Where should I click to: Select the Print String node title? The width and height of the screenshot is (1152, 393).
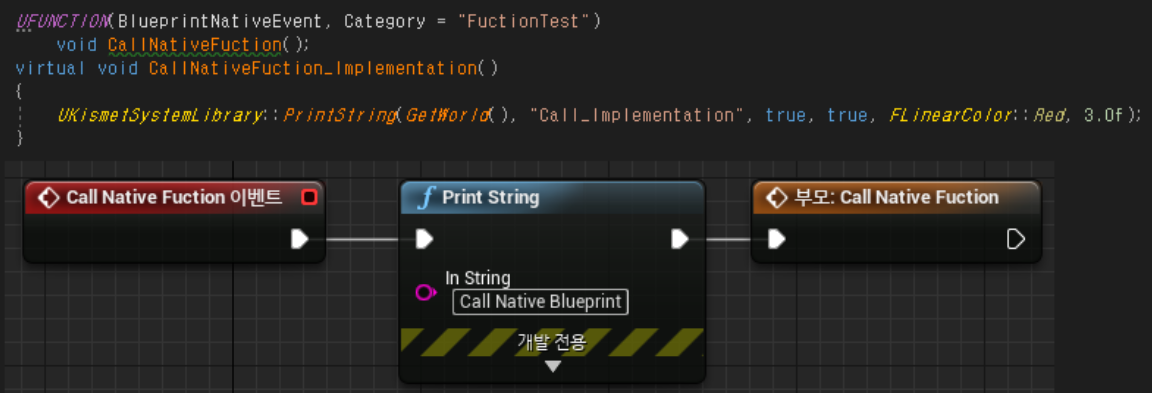point(491,198)
